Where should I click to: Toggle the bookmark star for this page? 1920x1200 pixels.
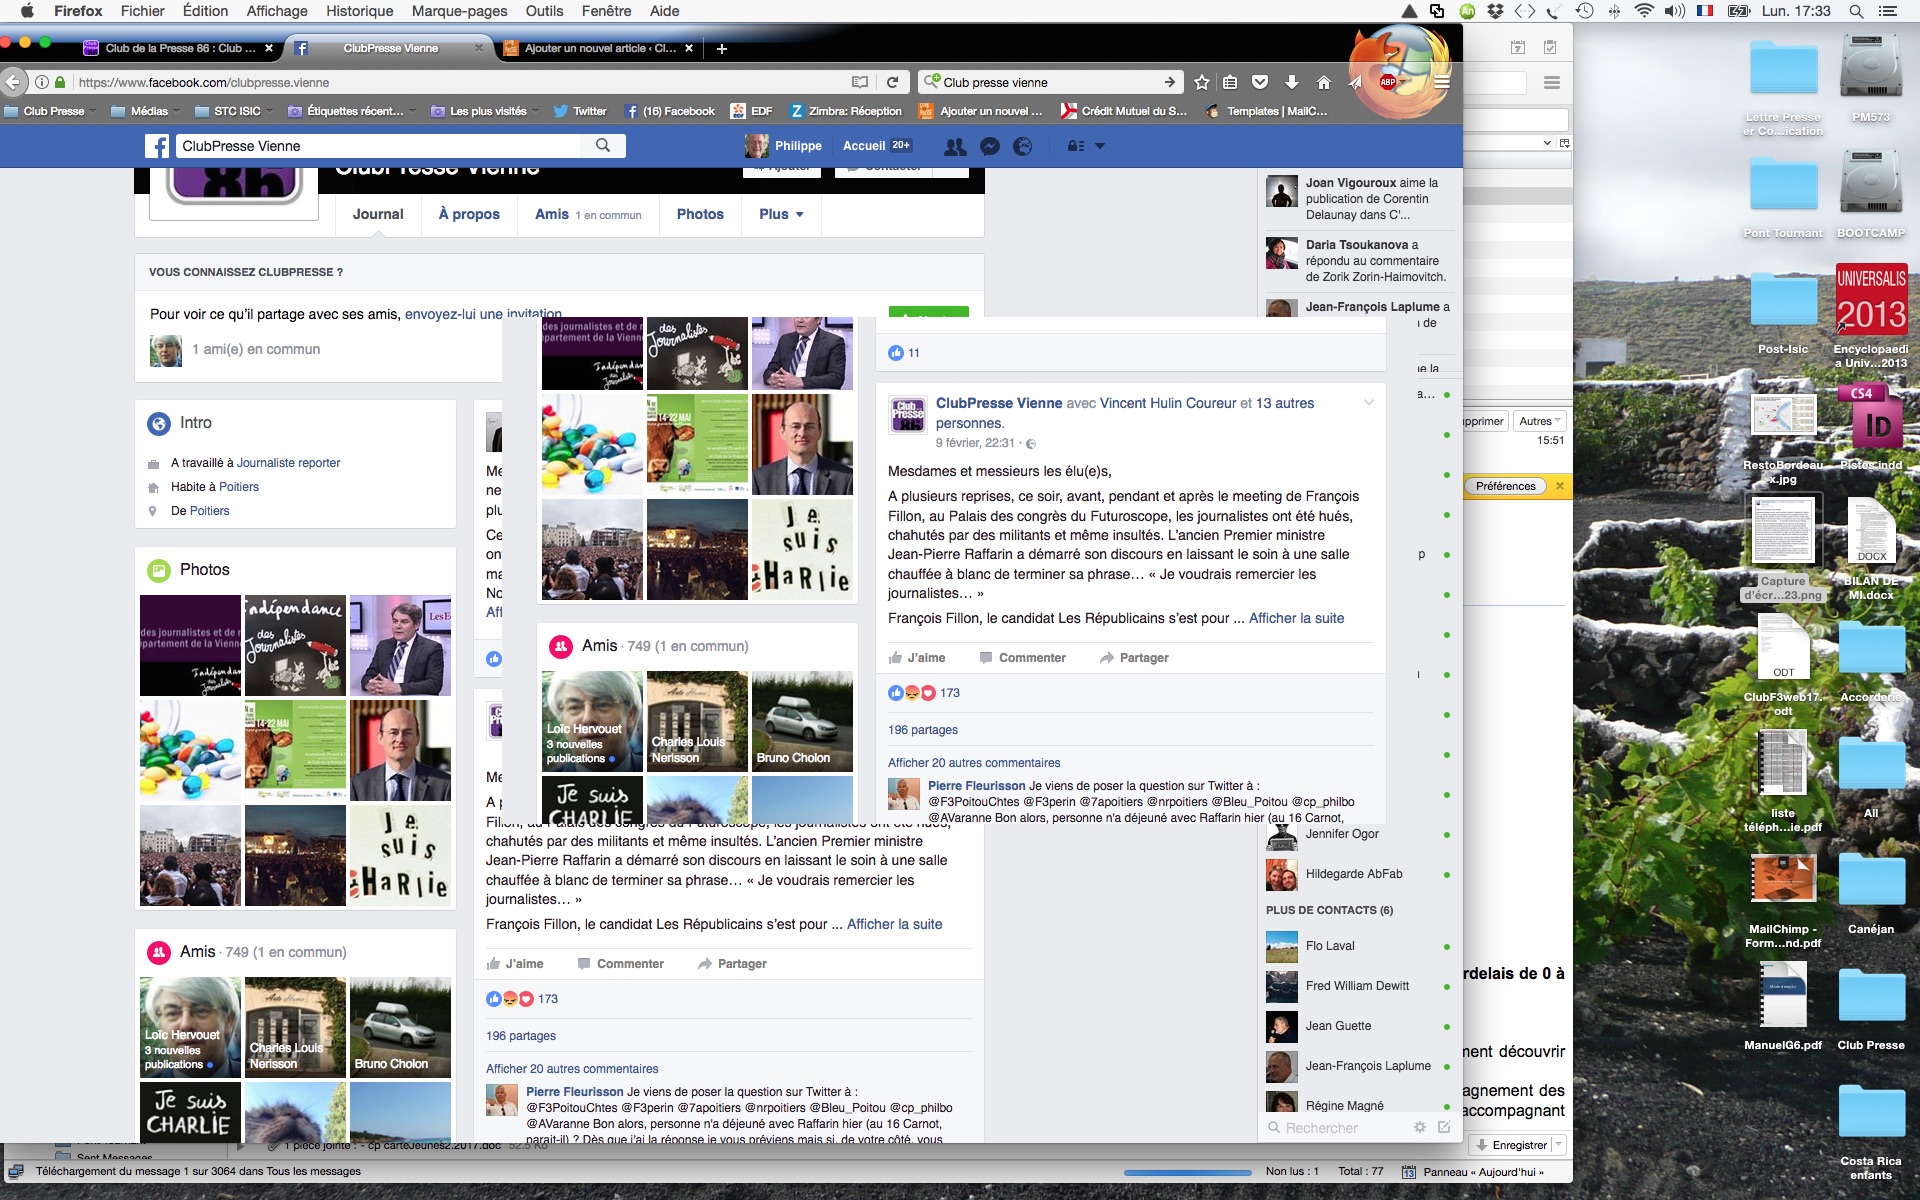pyautogui.click(x=1201, y=82)
